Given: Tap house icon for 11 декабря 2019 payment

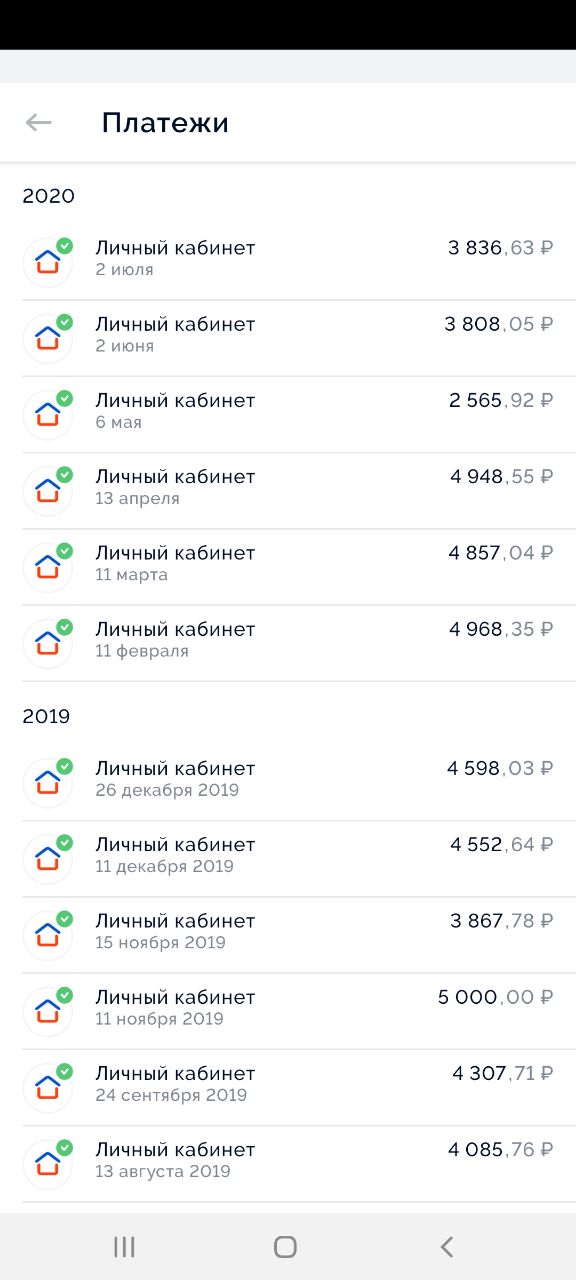Looking at the screenshot, I should tap(48, 858).
